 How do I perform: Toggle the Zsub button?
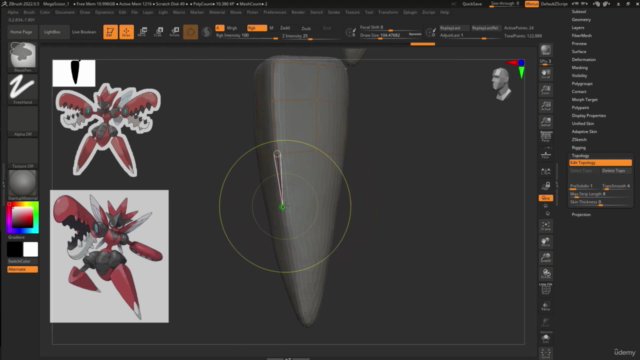[x=306, y=28]
